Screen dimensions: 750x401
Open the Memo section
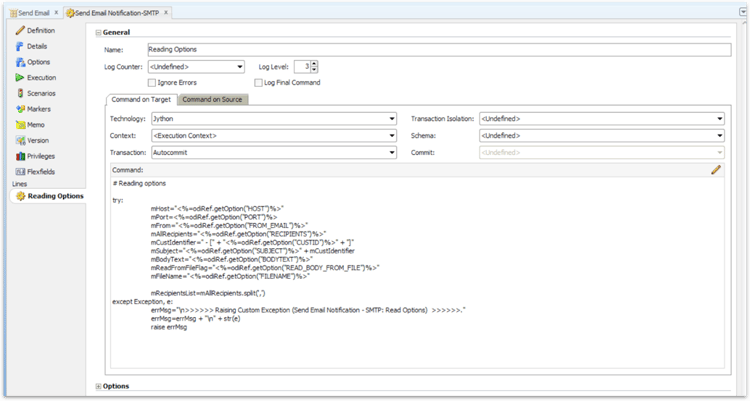click(x=36, y=124)
